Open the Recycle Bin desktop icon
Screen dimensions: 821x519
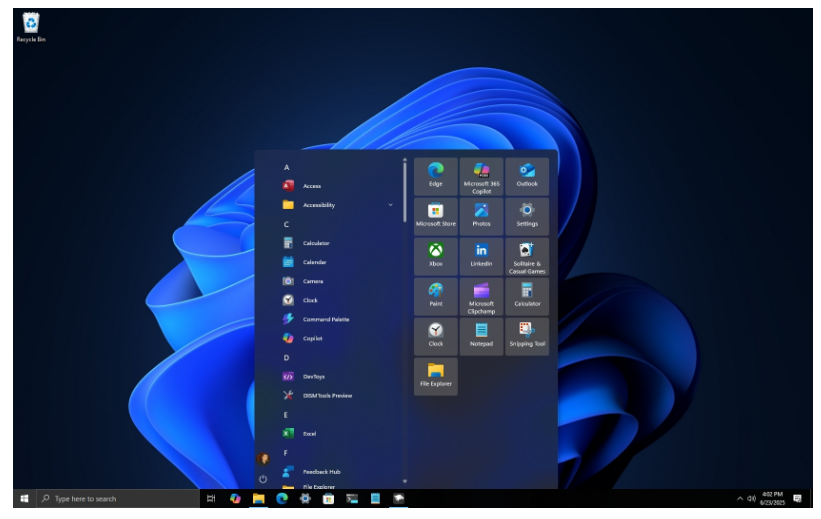point(30,27)
